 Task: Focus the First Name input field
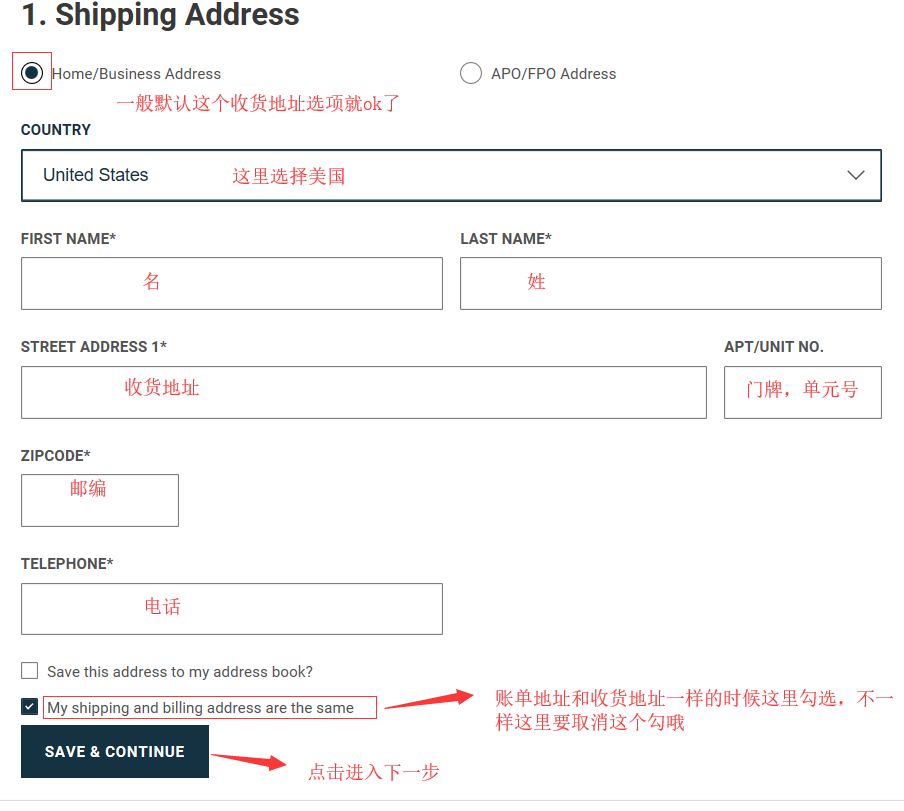tap(231, 283)
